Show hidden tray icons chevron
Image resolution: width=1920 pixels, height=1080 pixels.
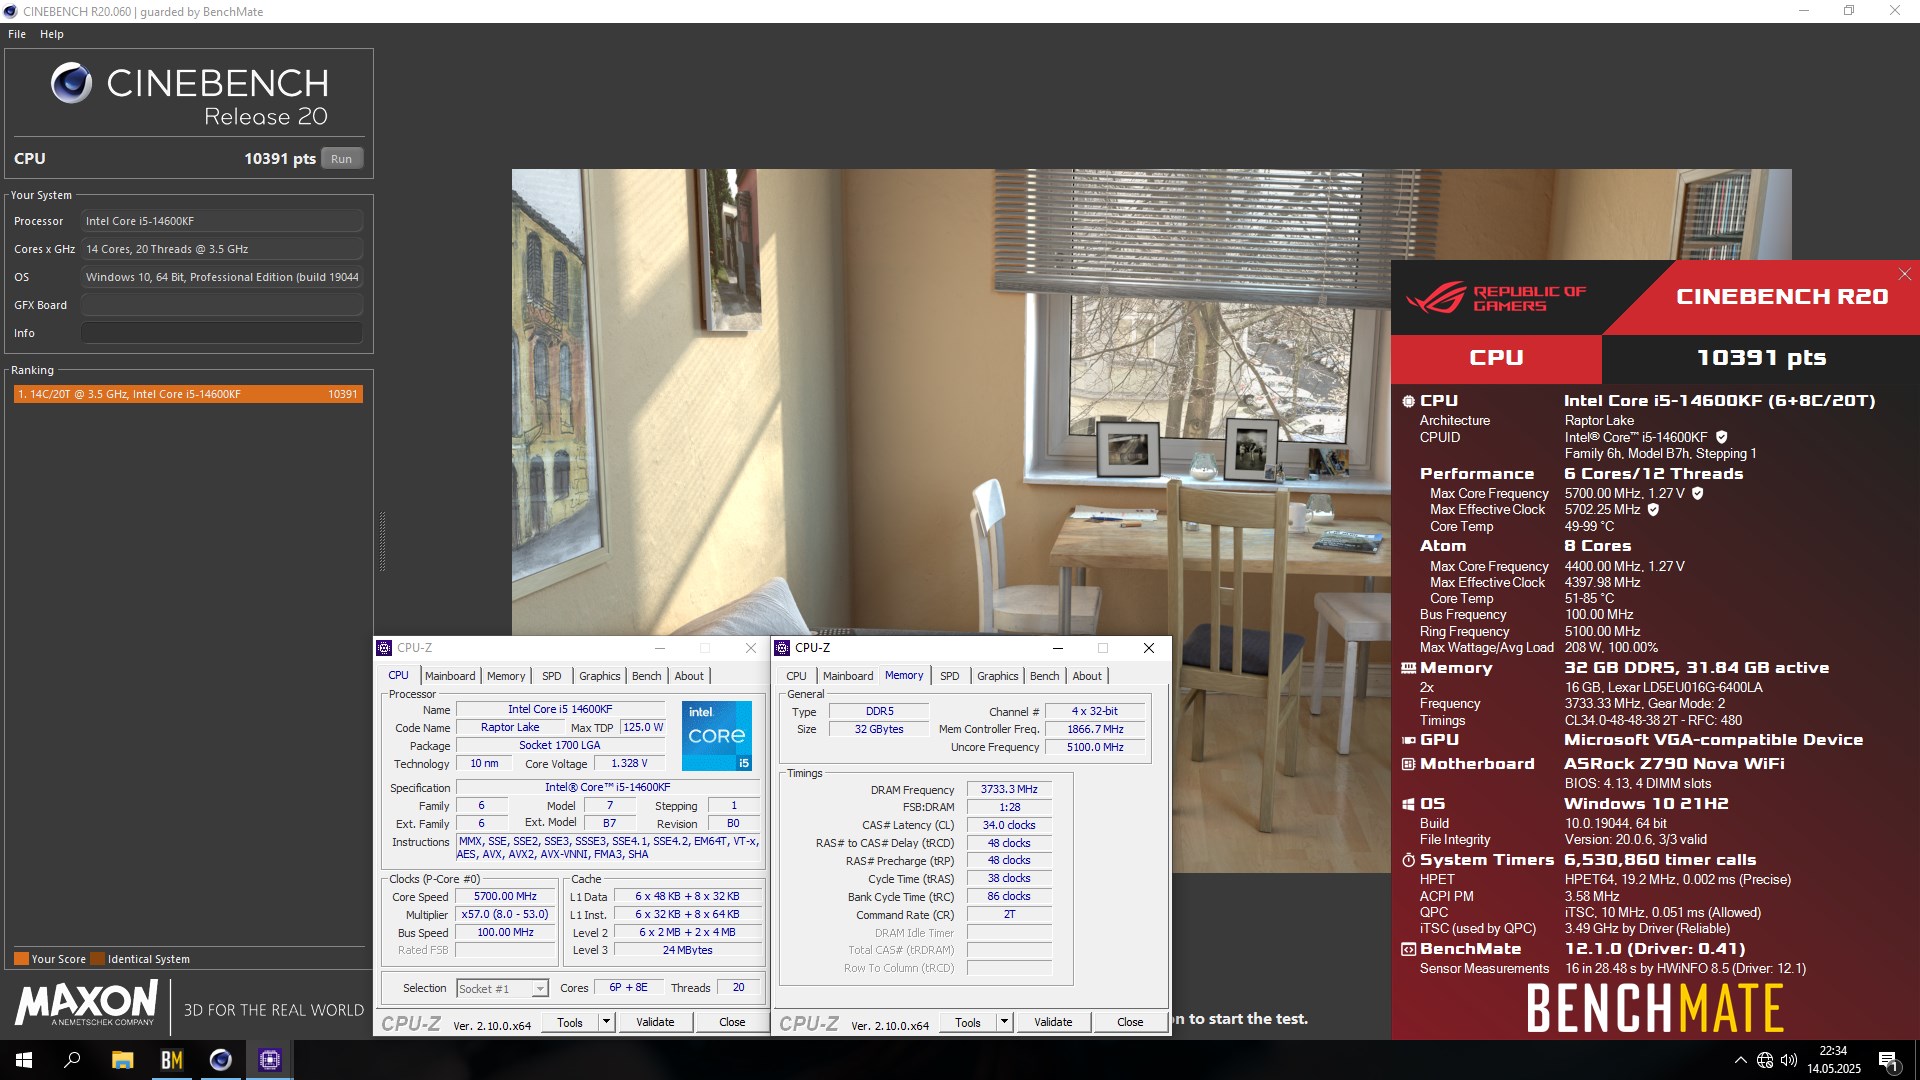(x=1741, y=1060)
